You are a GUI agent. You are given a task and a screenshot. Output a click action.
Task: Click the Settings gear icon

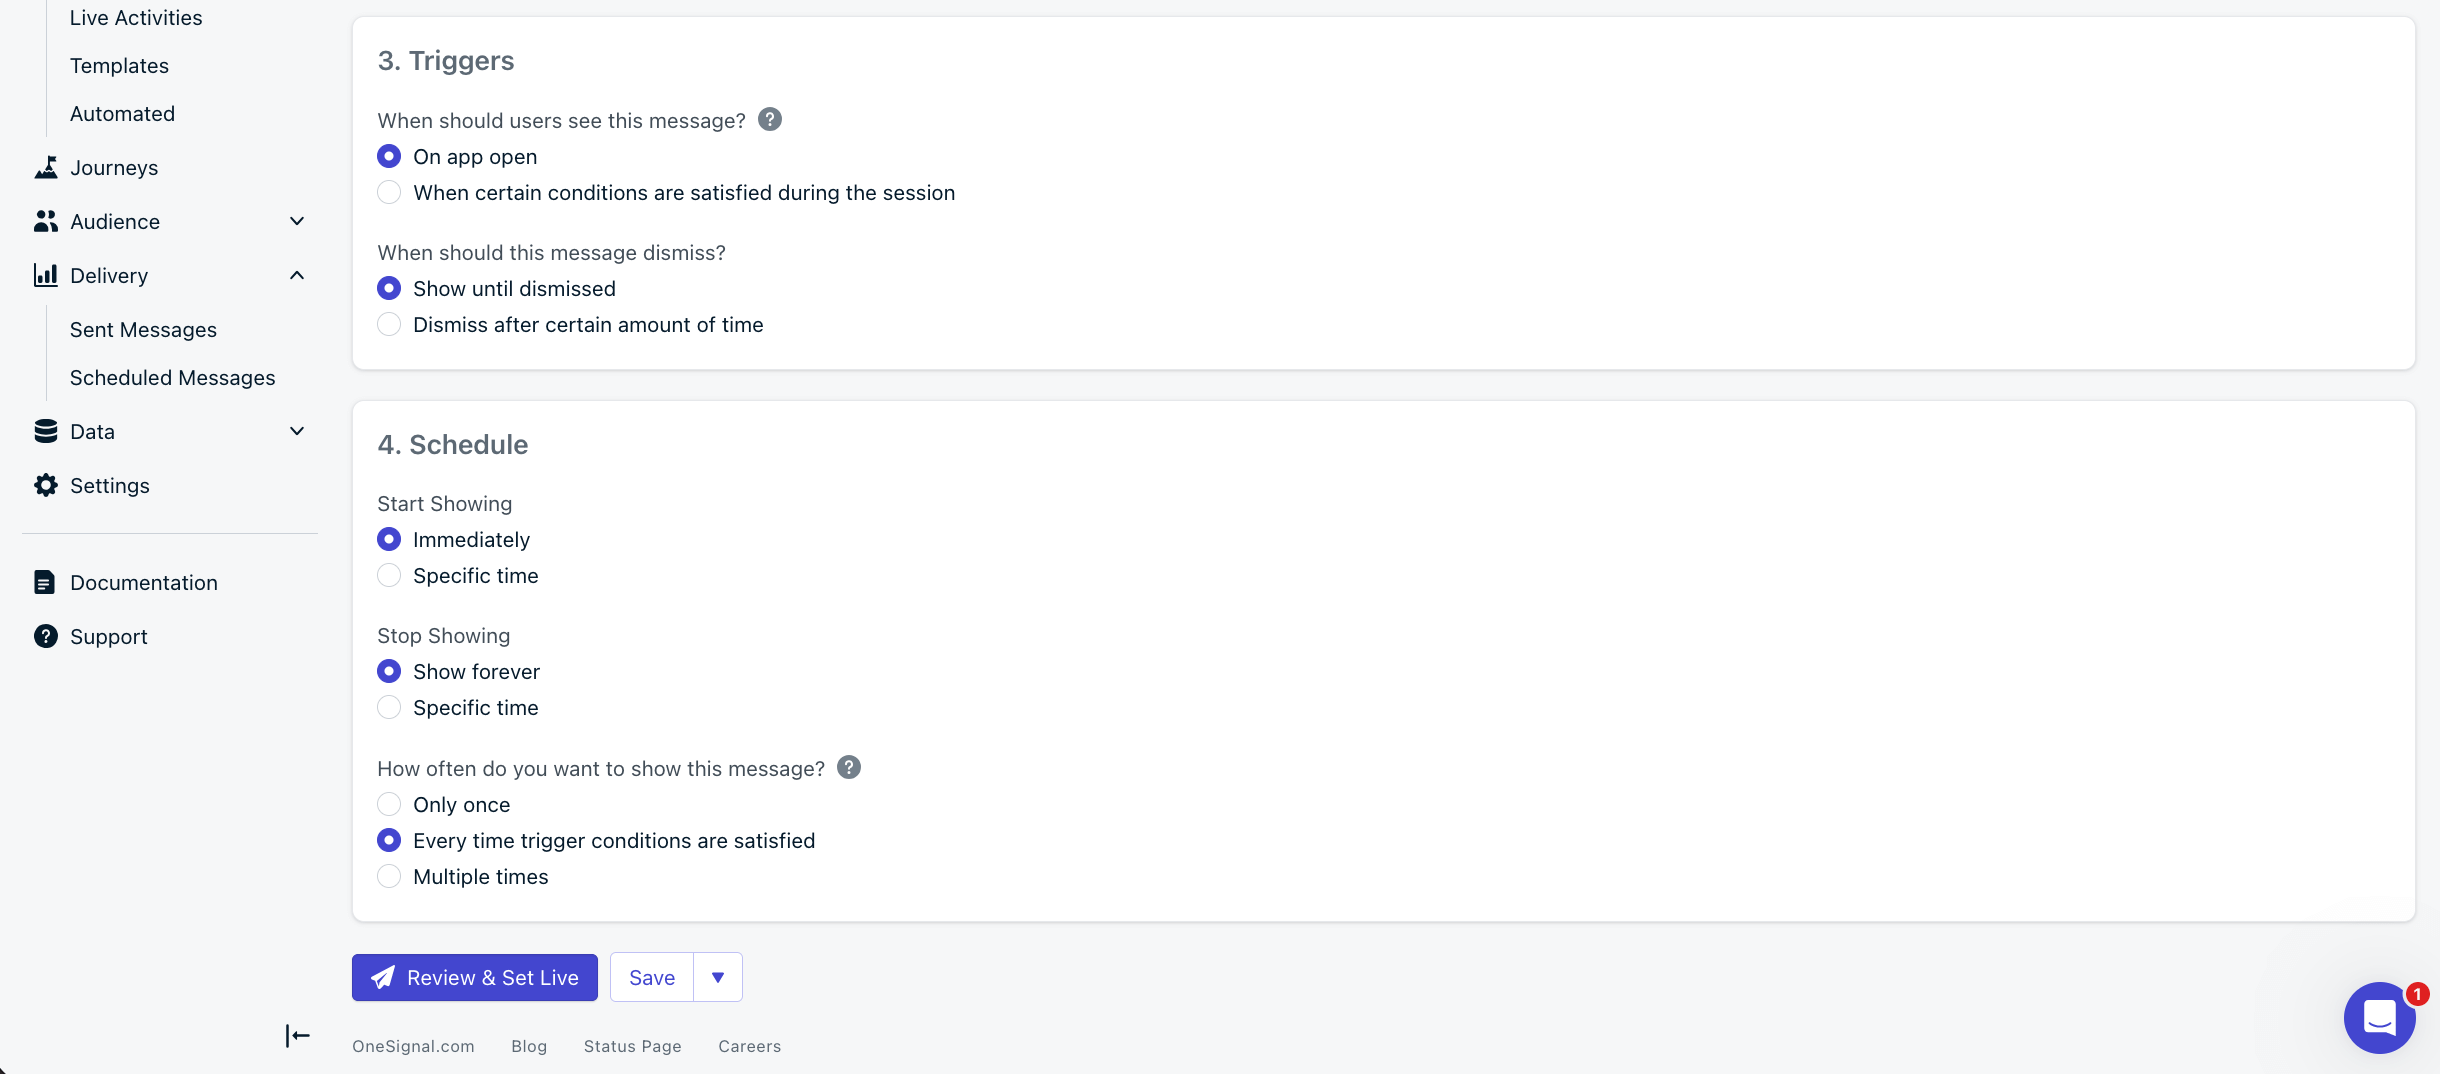click(x=45, y=485)
